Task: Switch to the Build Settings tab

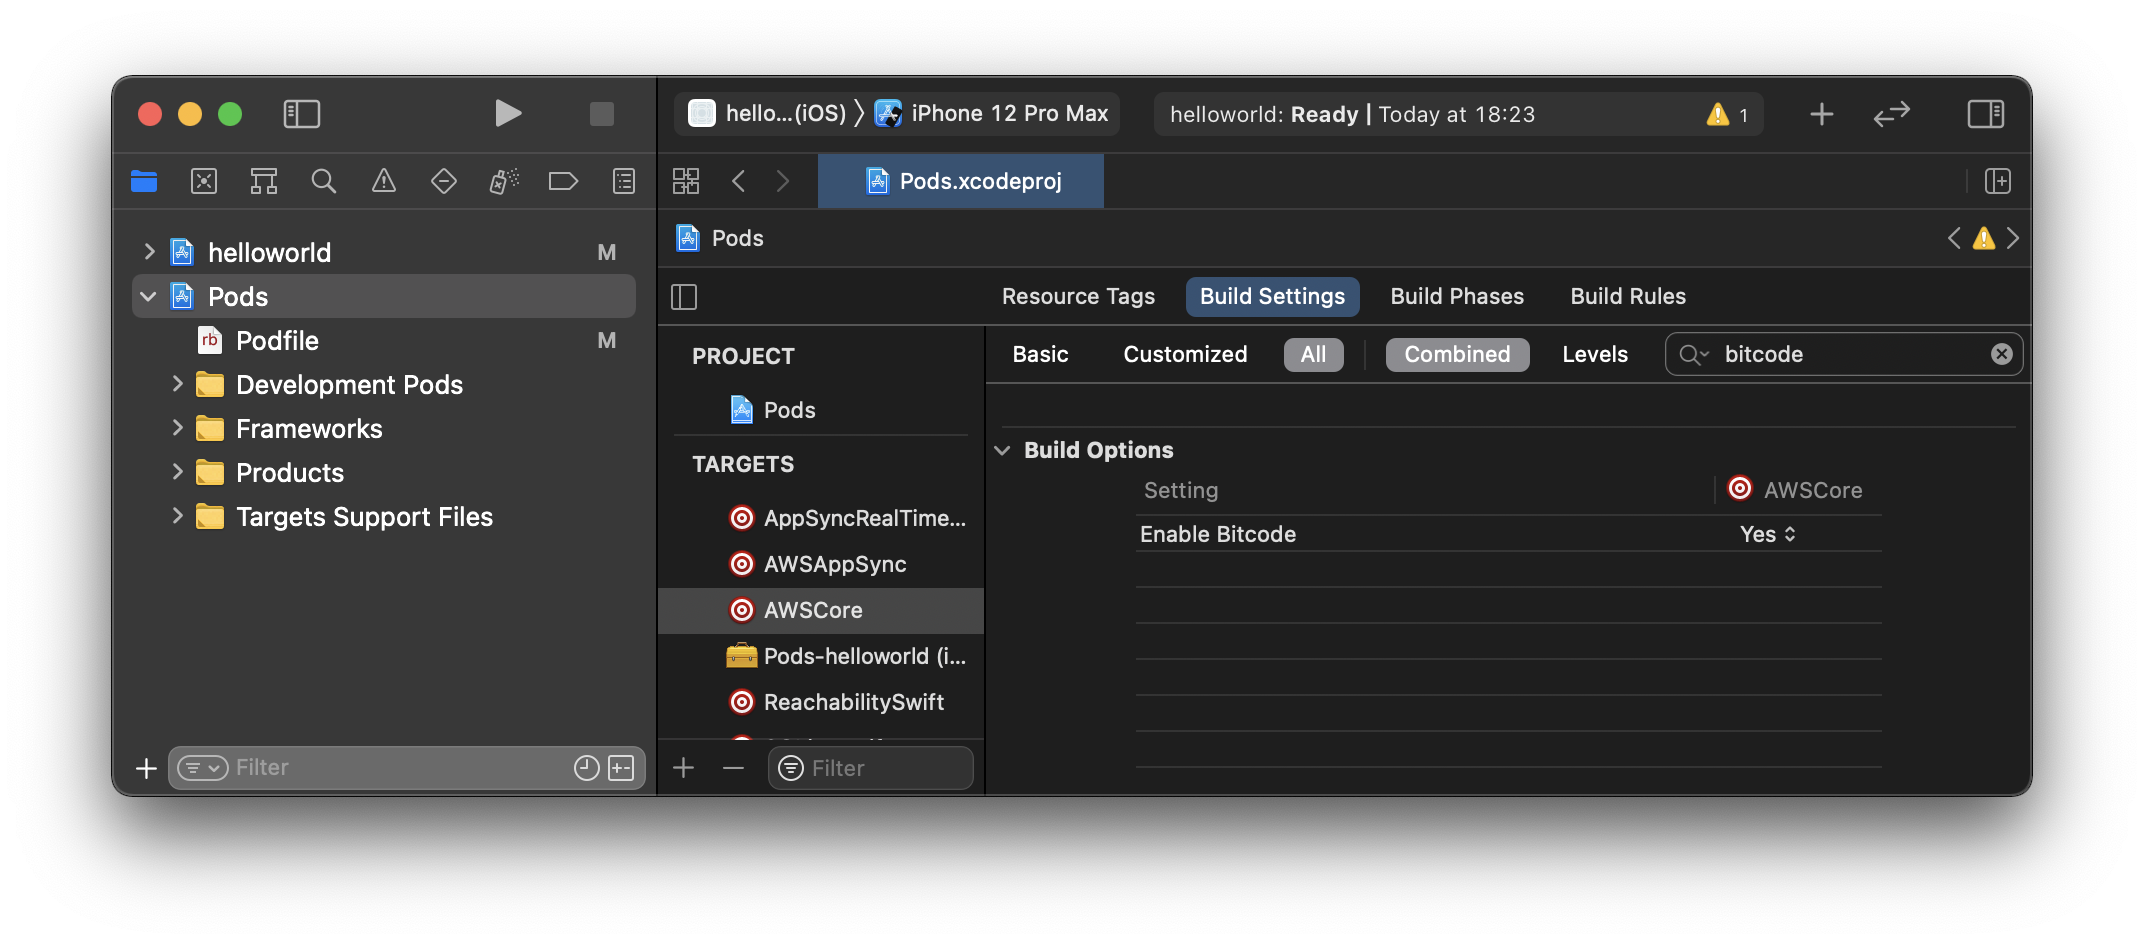Action: click(x=1272, y=297)
